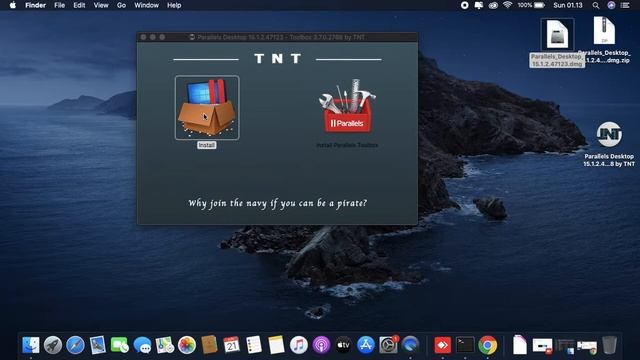Open the Finder menu
The width and height of the screenshot is (640, 360).
point(36,5)
